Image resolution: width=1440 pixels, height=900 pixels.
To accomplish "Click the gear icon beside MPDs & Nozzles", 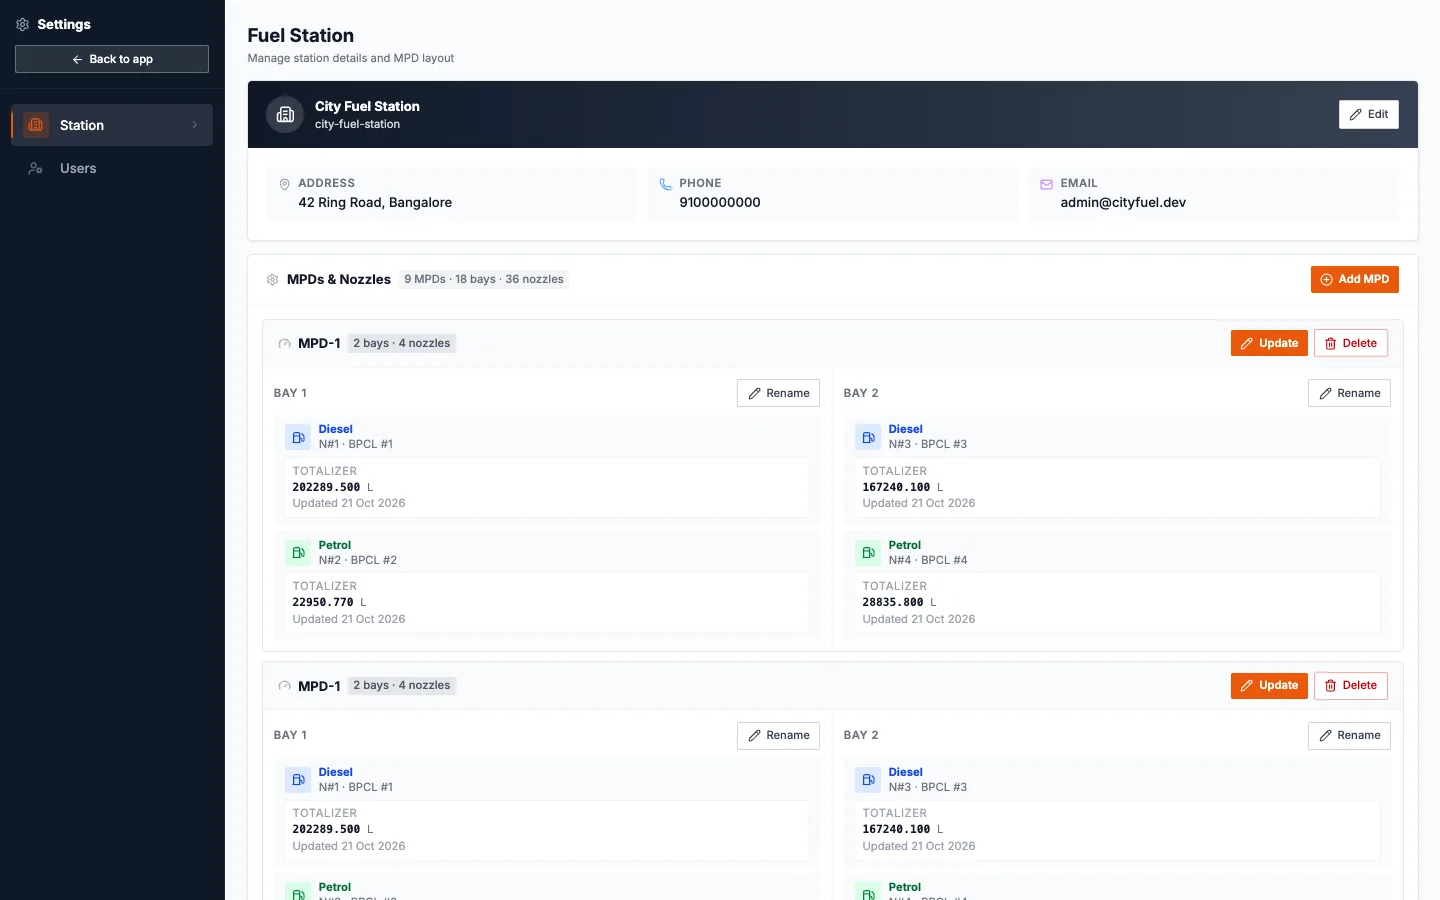I will (272, 280).
